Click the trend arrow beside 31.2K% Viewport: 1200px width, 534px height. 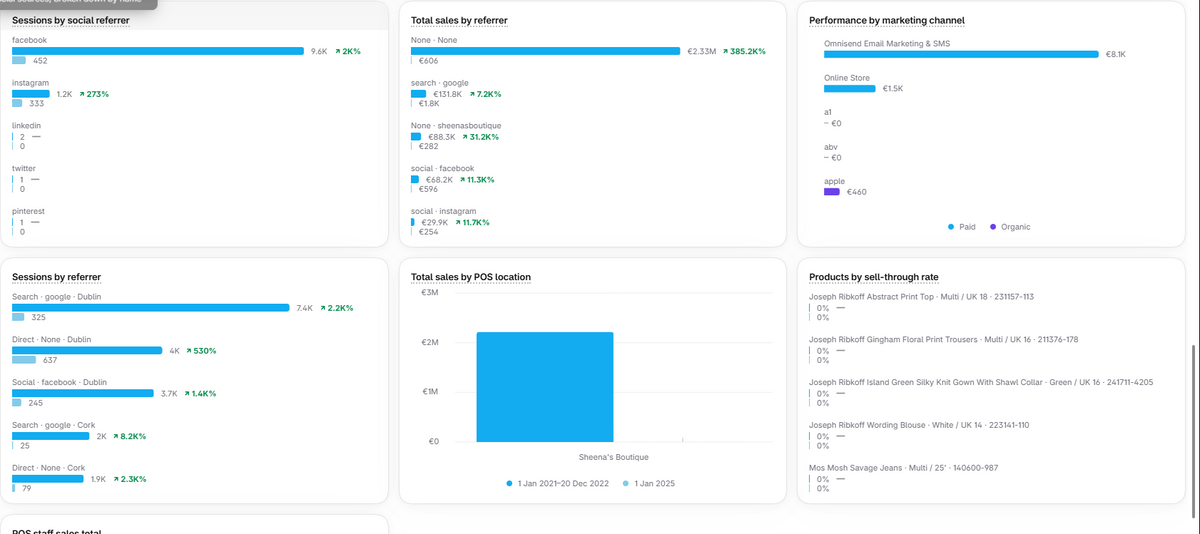click(x=464, y=137)
